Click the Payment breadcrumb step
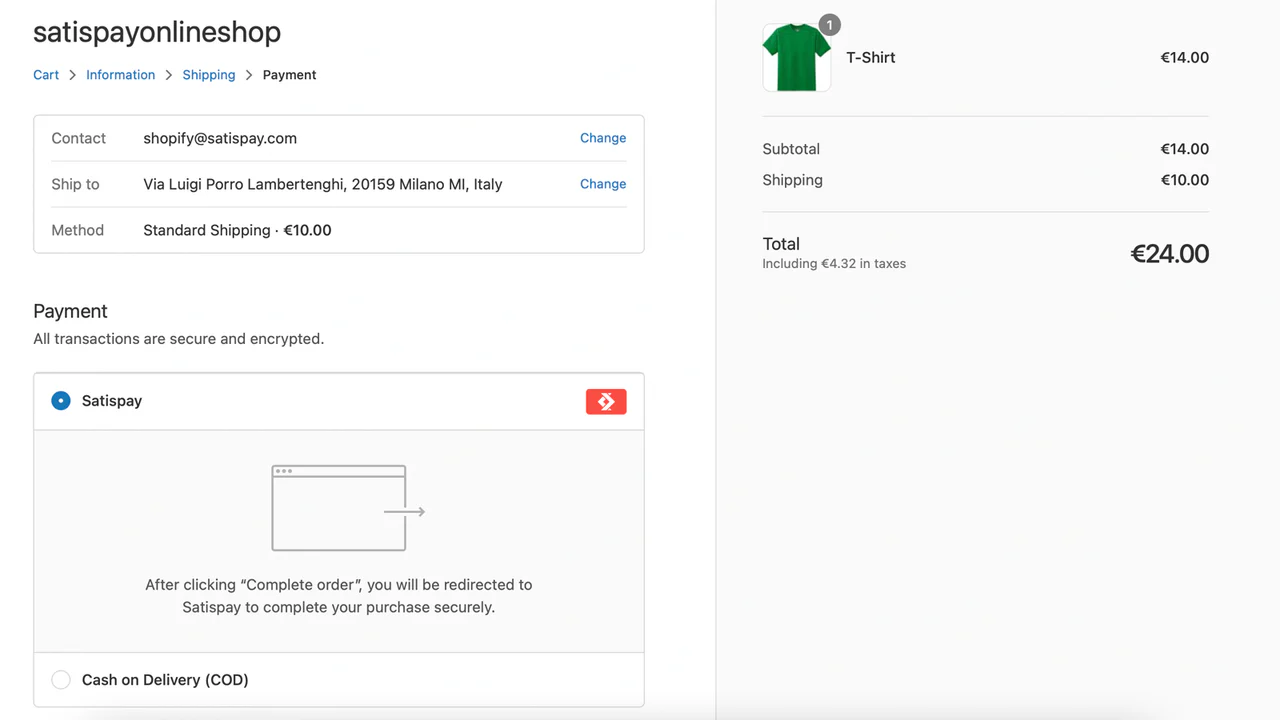 tap(290, 75)
